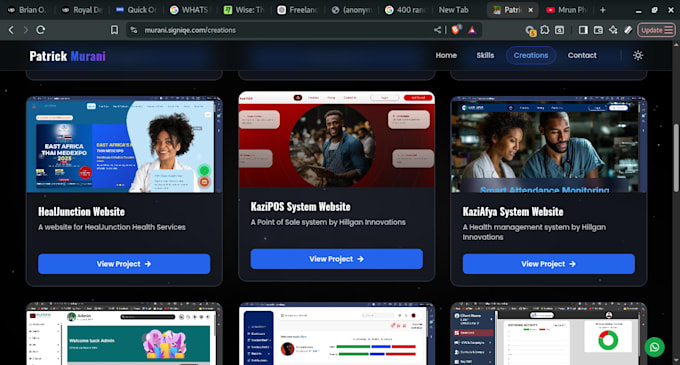Select the Creations navigation item
Viewport: 680px width, 365px height.
click(531, 55)
